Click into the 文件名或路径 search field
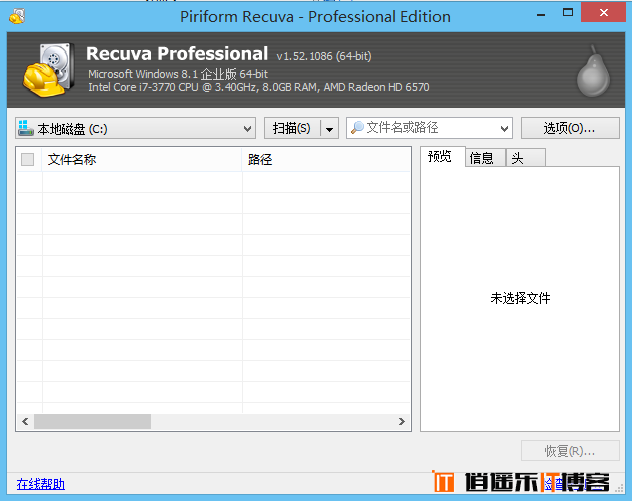The image size is (632, 501). click(x=429, y=128)
